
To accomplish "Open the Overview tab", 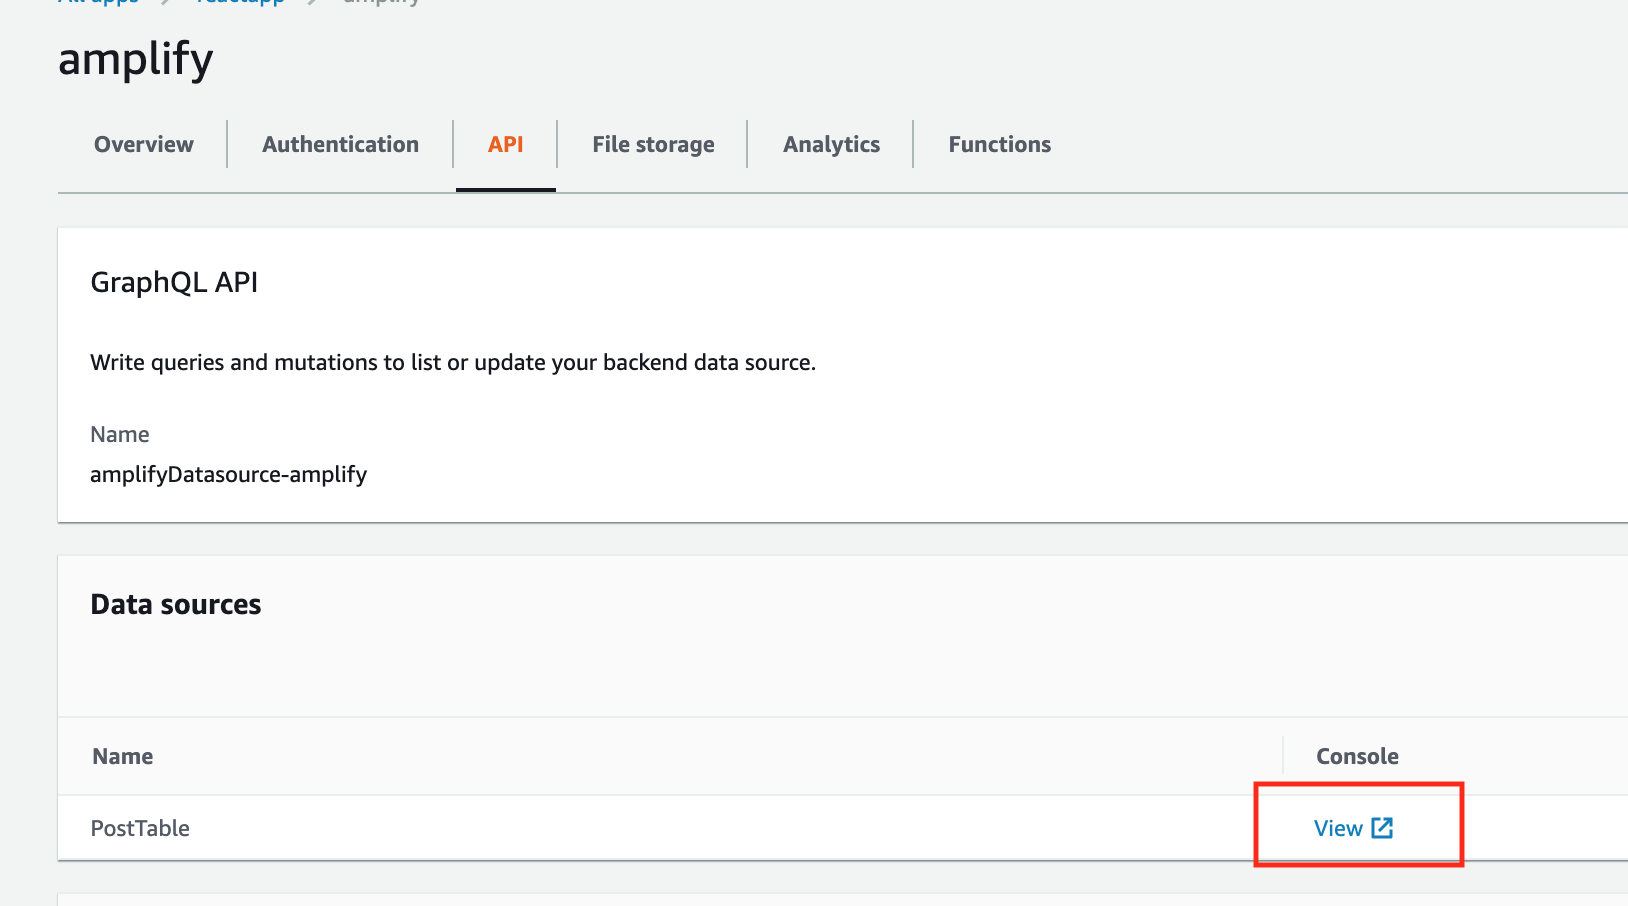I will click(x=144, y=144).
